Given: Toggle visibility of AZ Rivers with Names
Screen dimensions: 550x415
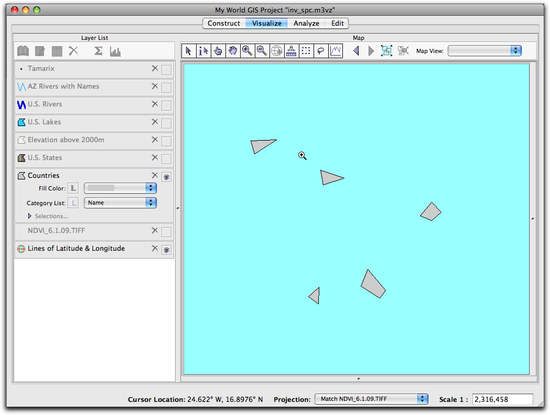Looking at the screenshot, I should click(166, 87).
